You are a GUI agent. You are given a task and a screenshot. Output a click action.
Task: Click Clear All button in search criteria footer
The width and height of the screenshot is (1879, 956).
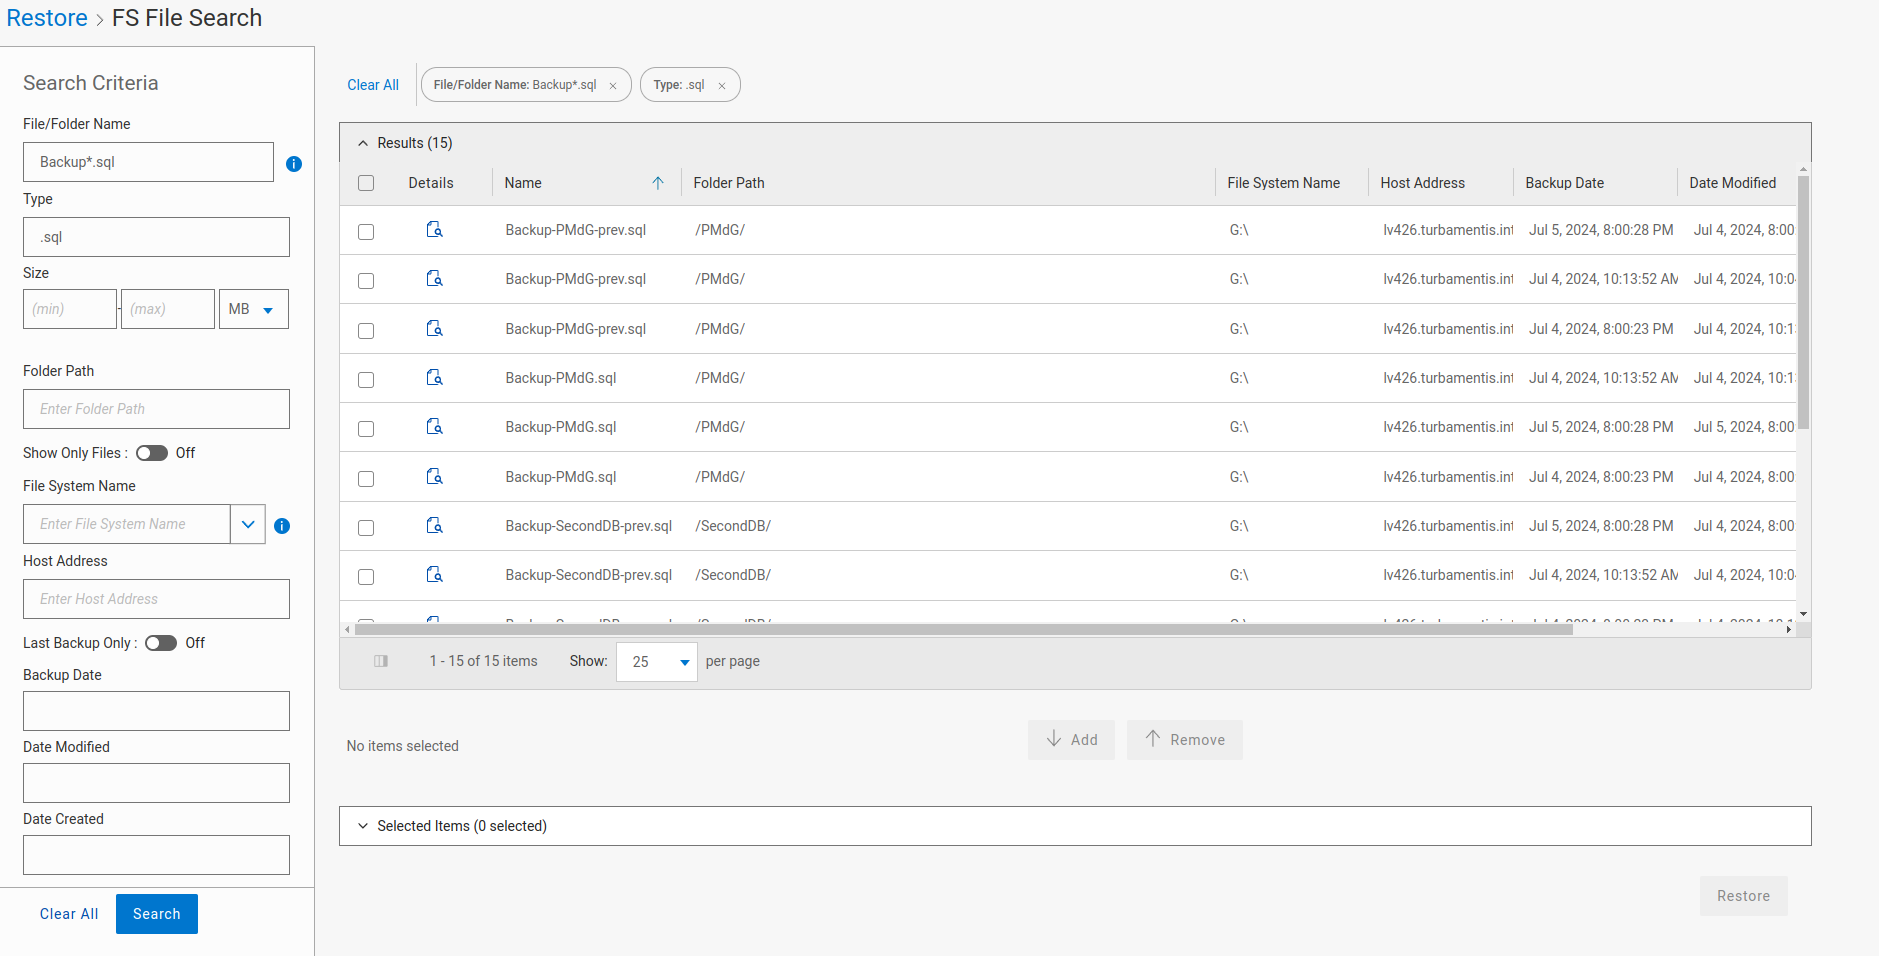(x=69, y=914)
